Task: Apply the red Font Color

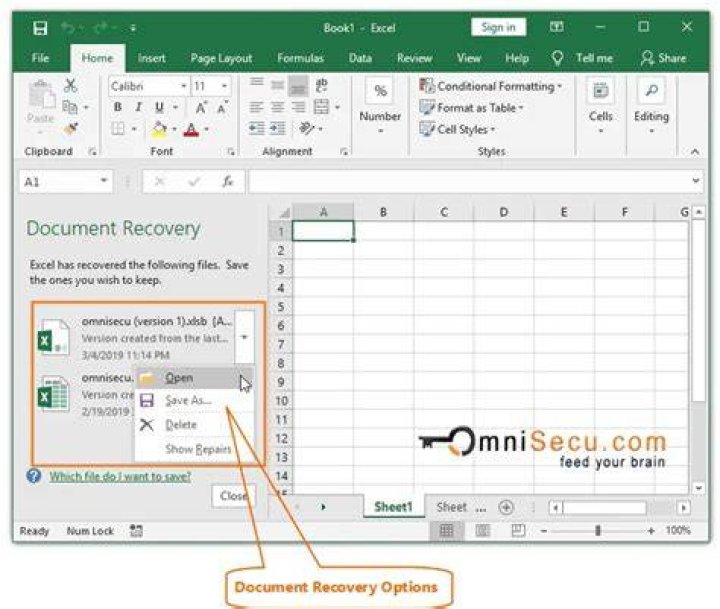Action: pyautogui.click(x=191, y=130)
